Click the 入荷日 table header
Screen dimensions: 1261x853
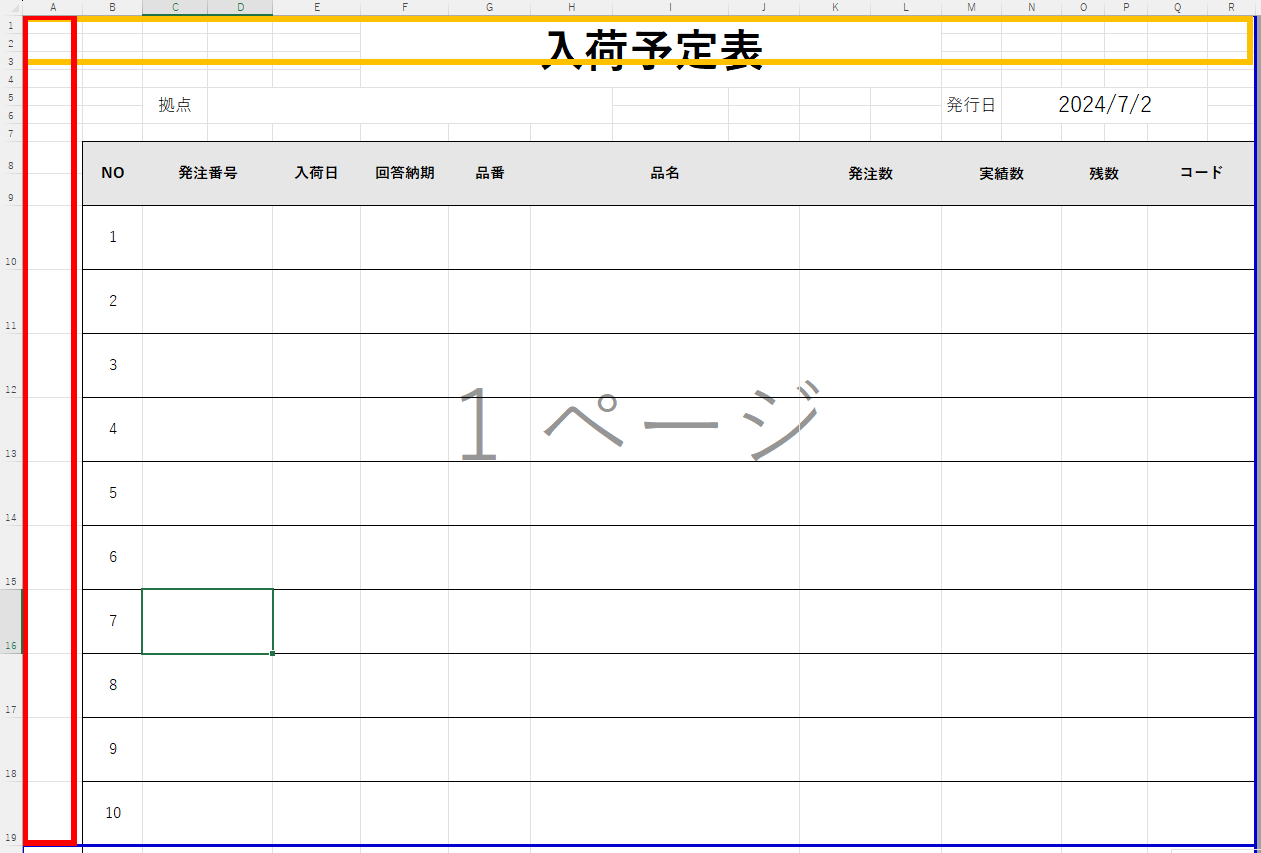pyautogui.click(x=316, y=173)
